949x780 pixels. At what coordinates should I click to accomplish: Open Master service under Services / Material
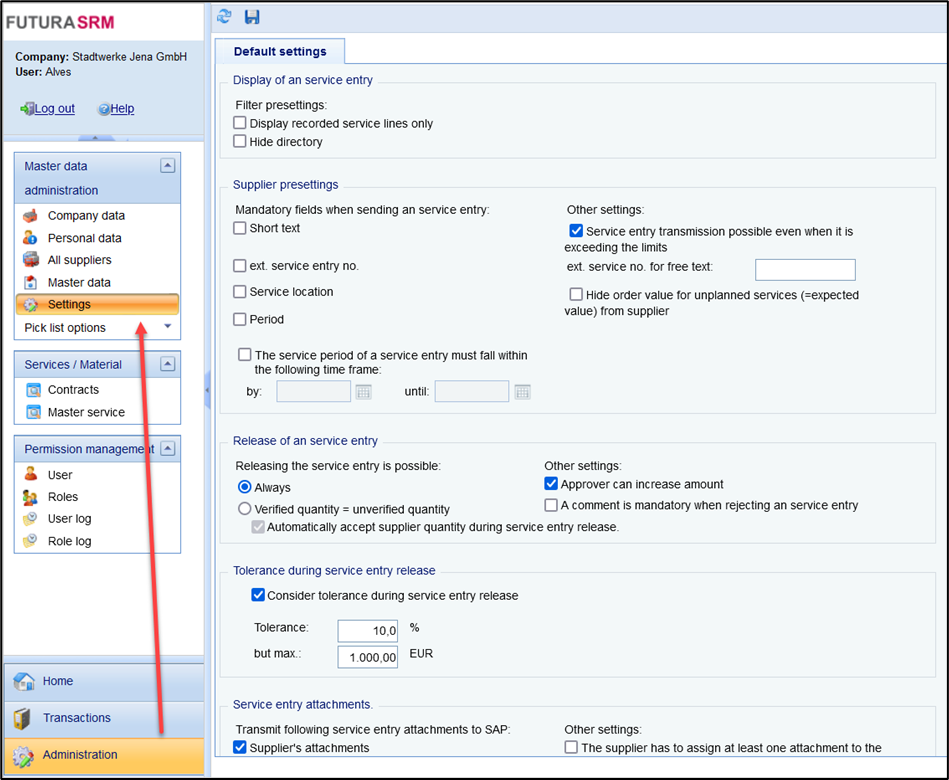pos(86,412)
